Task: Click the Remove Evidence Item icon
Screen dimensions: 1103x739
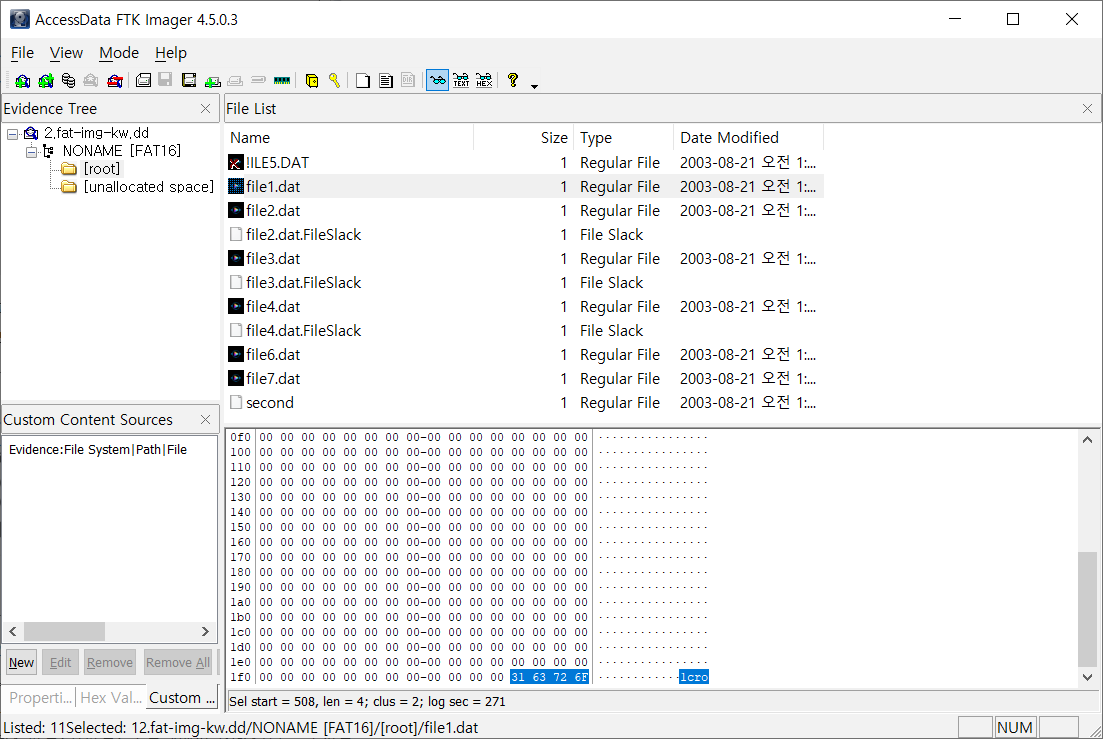Action: point(91,81)
